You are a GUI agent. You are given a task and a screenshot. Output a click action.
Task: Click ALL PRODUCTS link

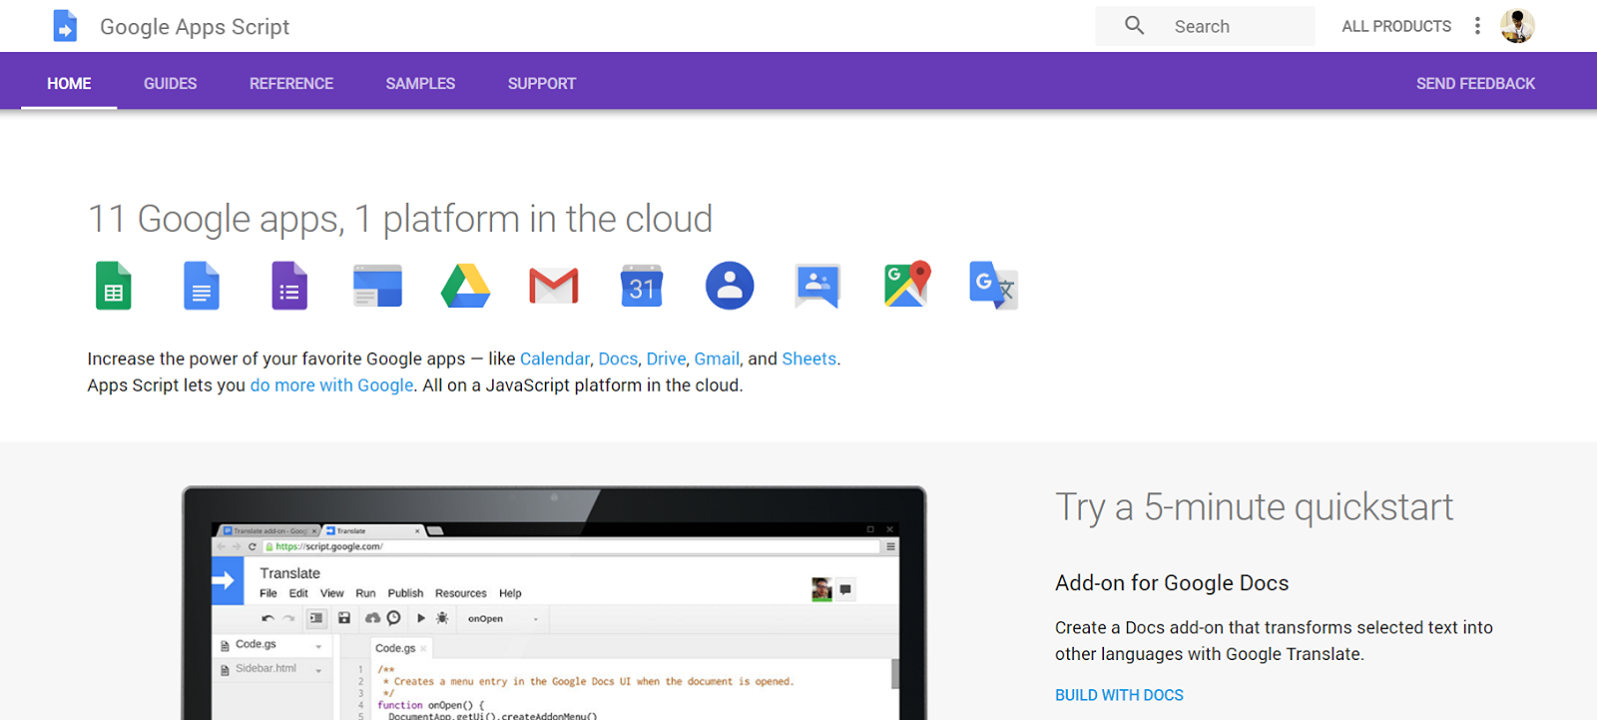click(1396, 26)
